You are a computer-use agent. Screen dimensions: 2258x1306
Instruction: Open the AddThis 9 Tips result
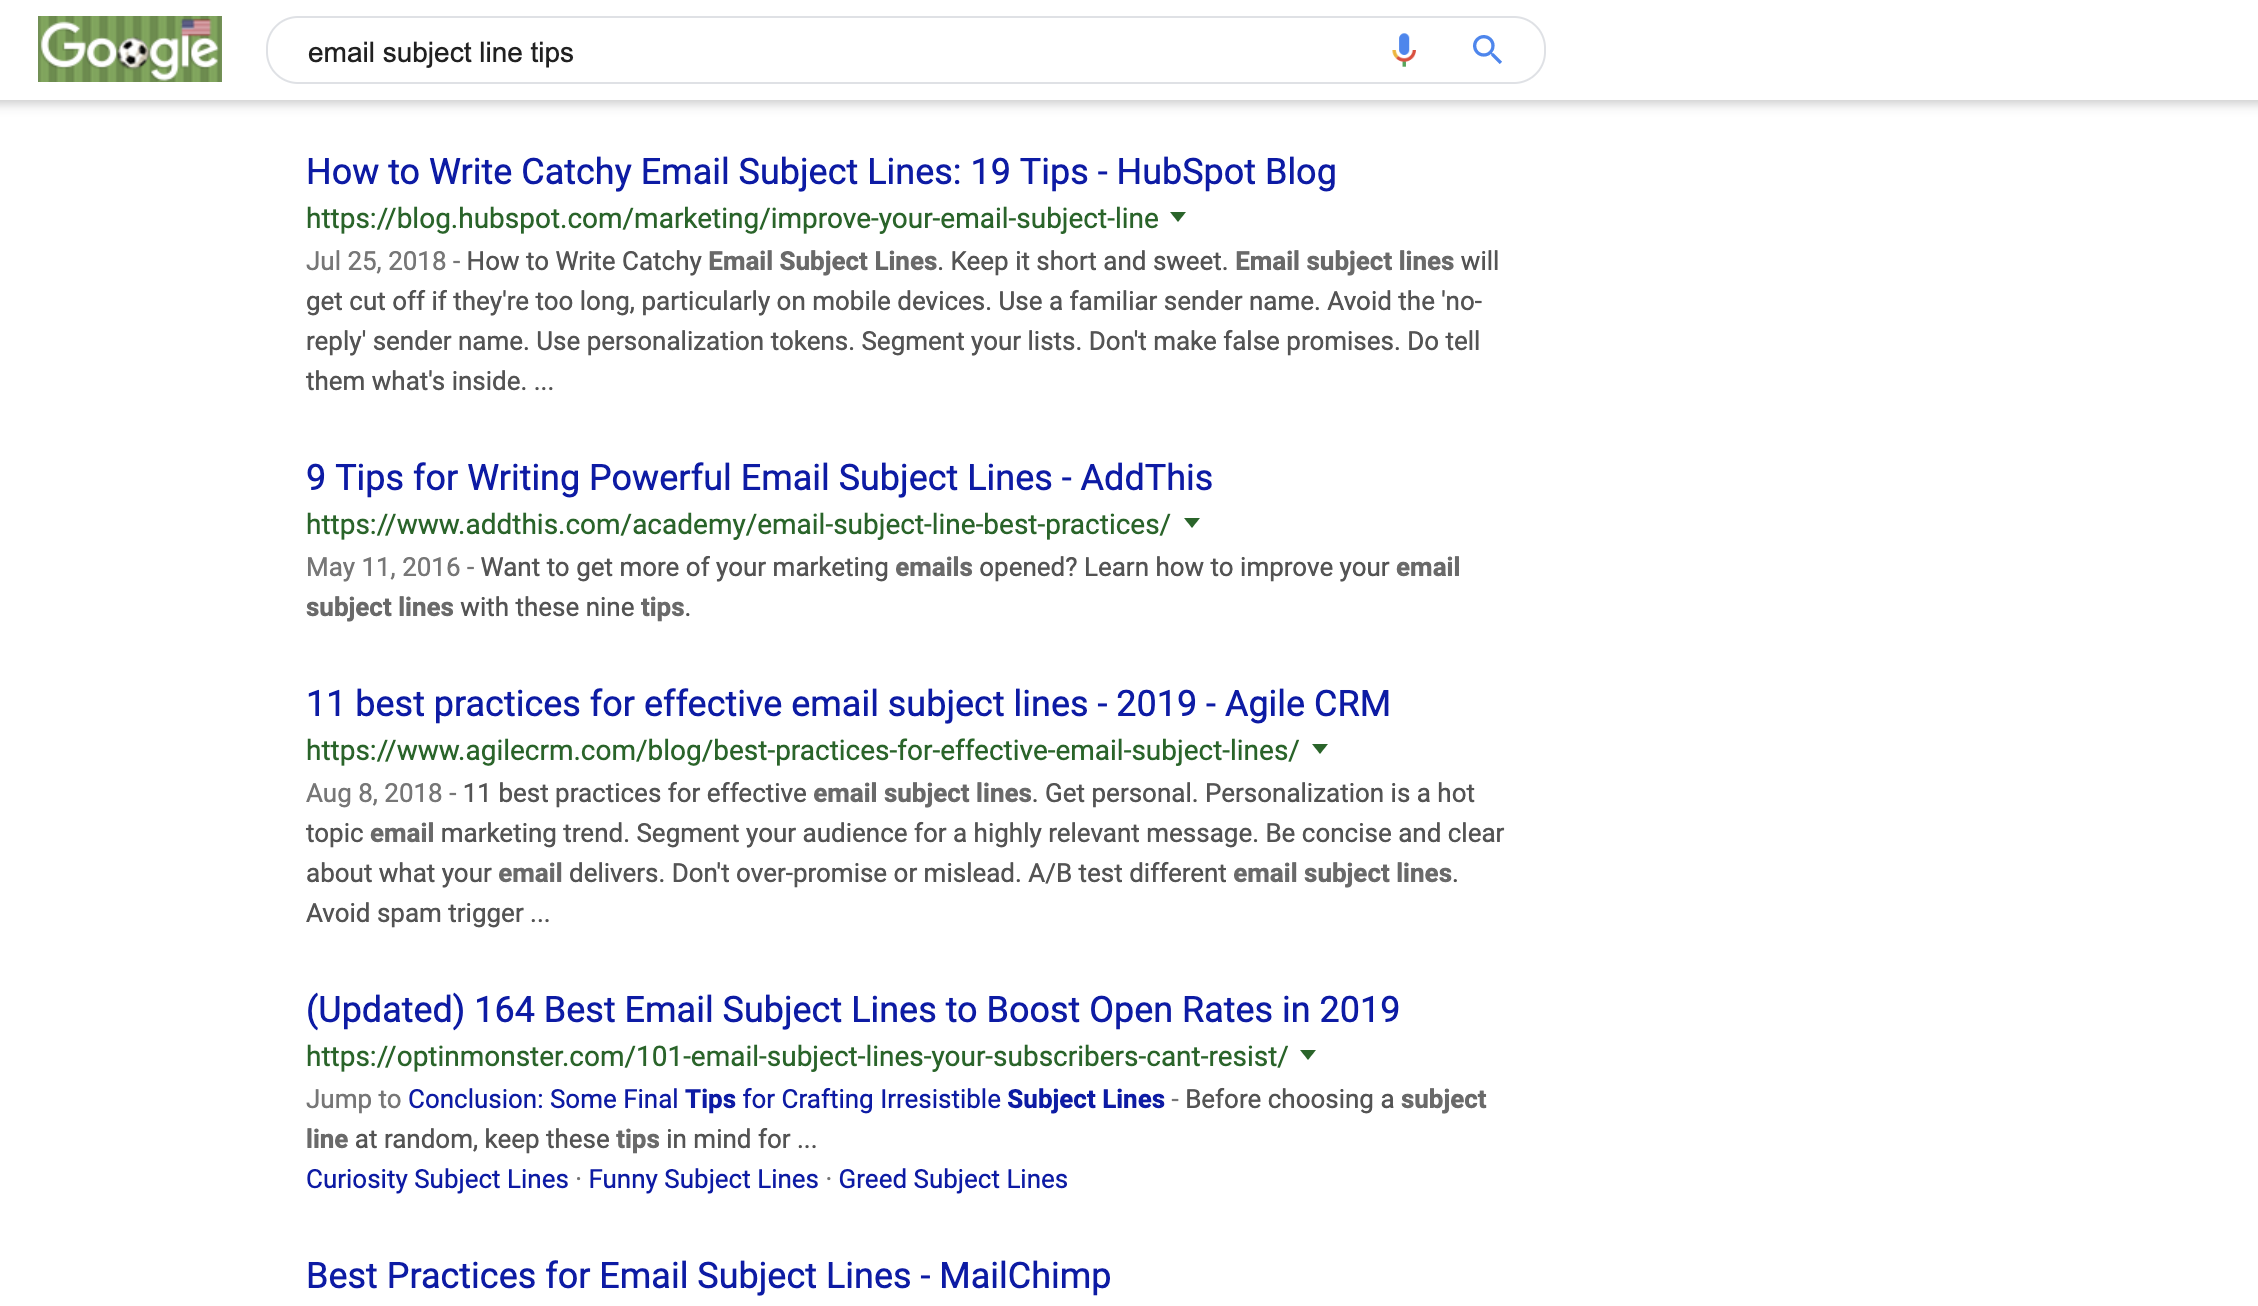pyautogui.click(x=759, y=478)
